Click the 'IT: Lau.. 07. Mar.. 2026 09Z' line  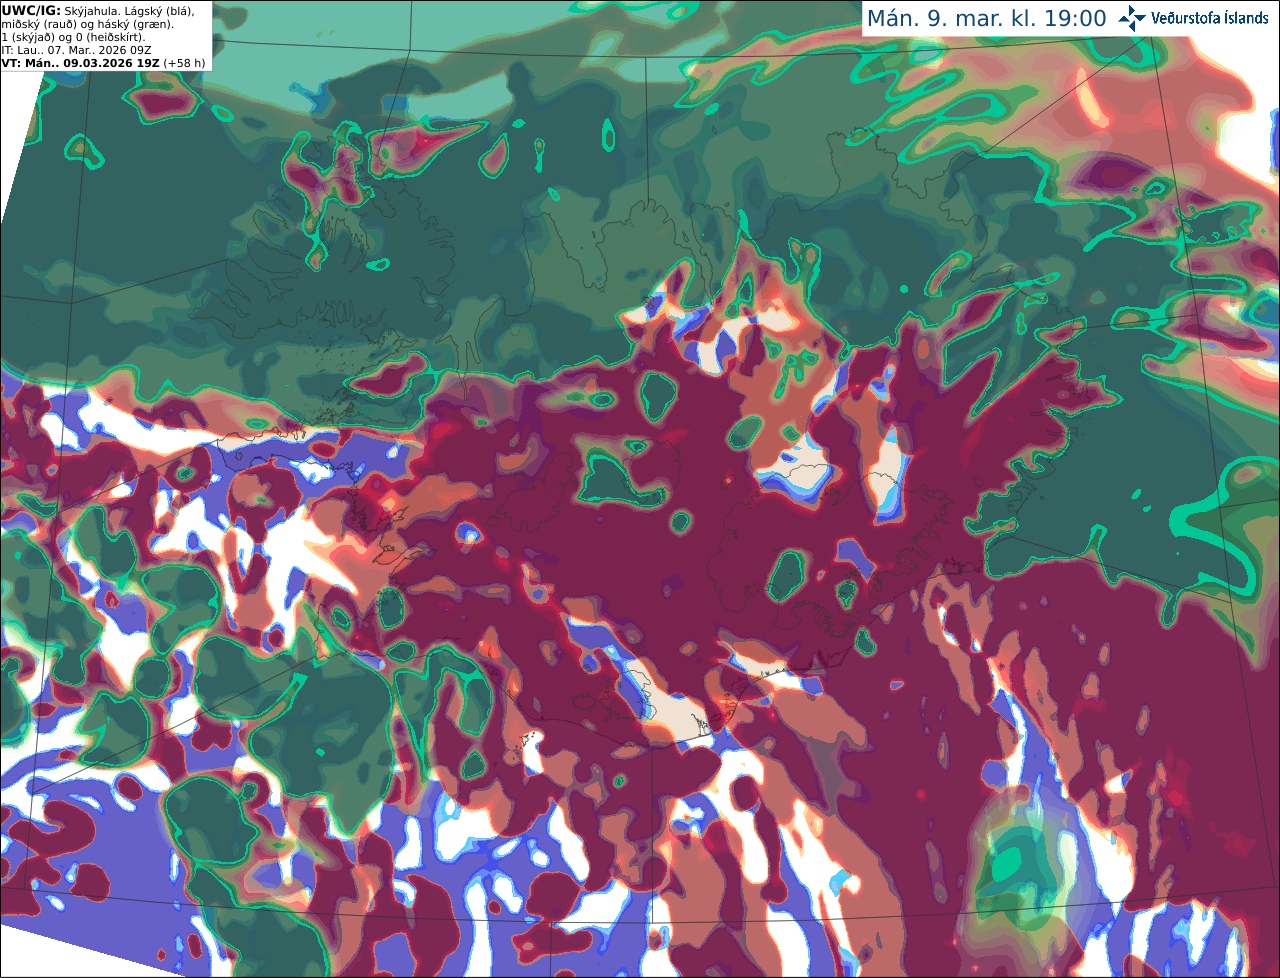click(76, 50)
